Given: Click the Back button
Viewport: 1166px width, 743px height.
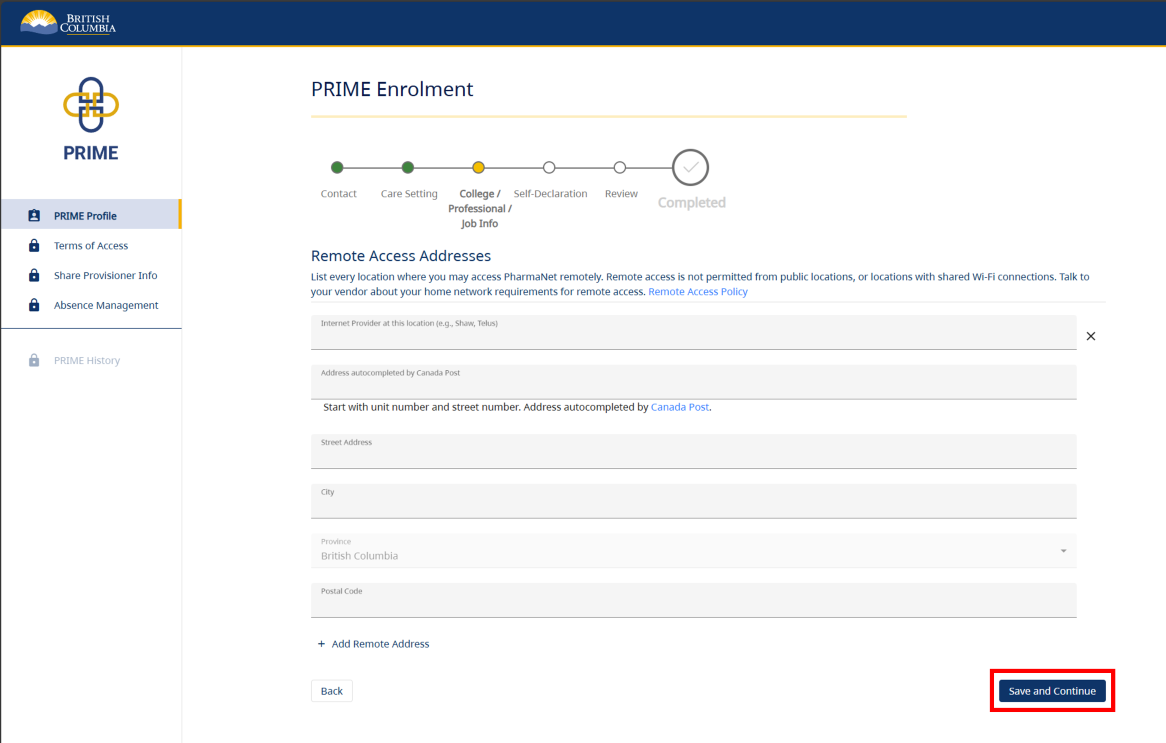Looking at the screenshot, I should coord(331,691).
